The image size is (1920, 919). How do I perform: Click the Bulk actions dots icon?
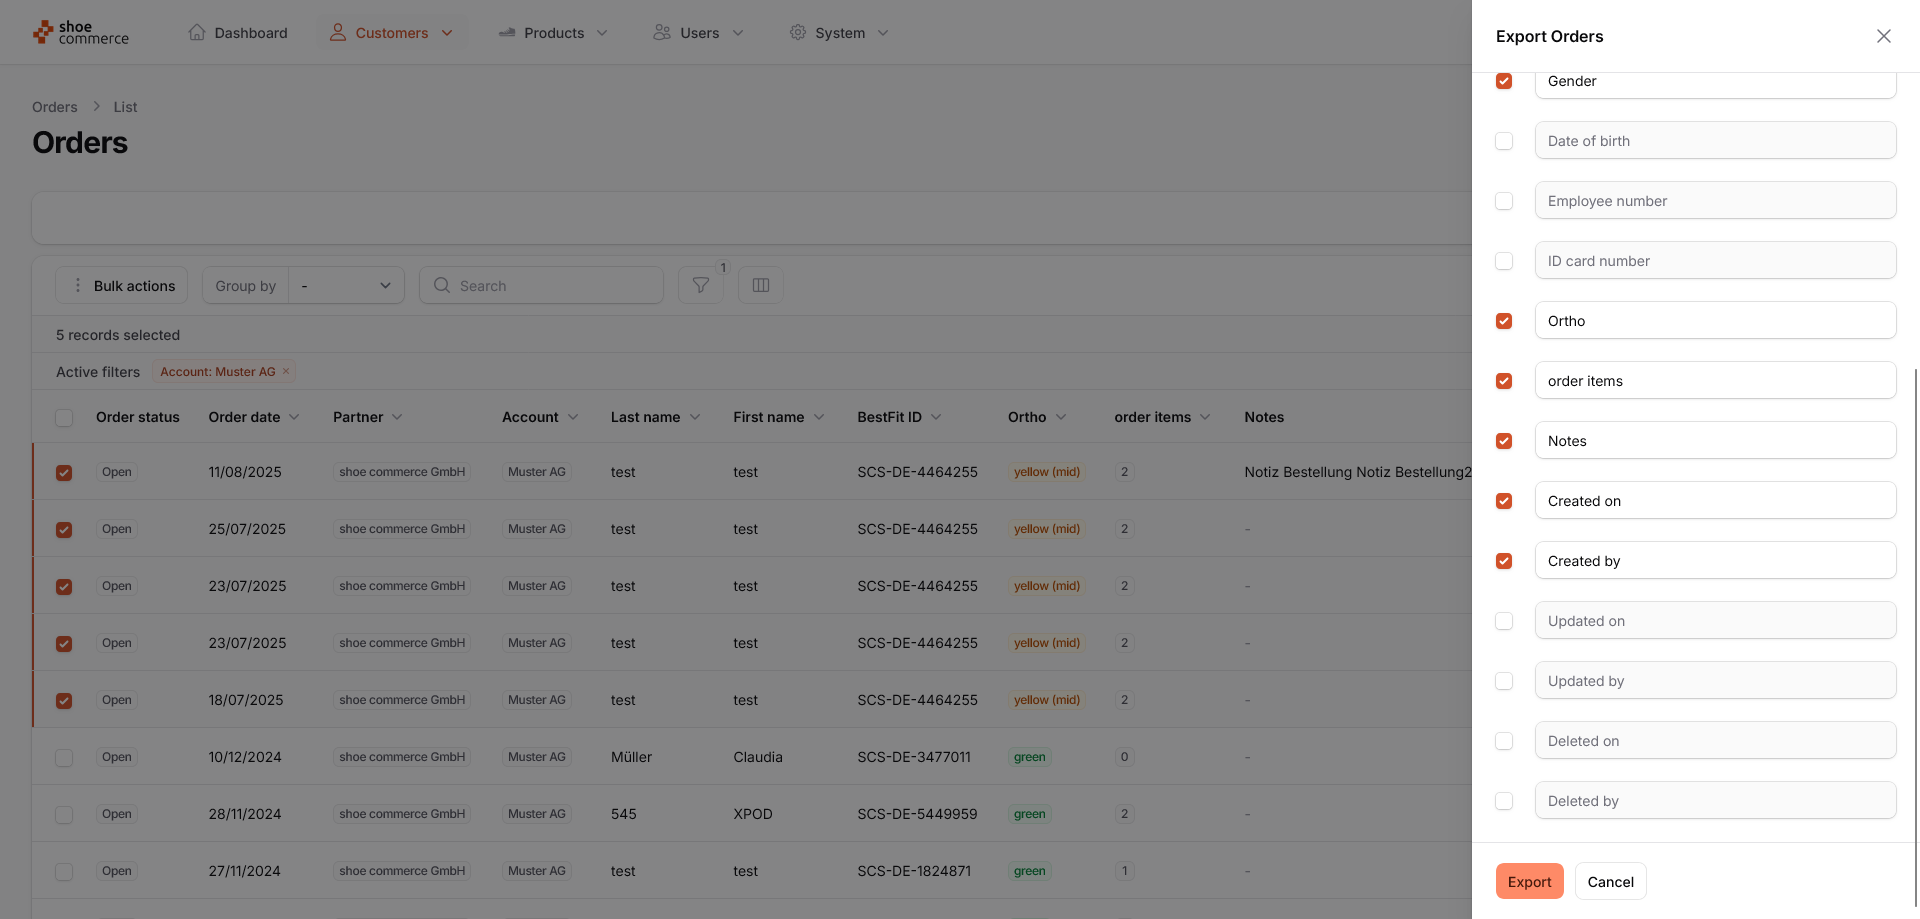coord(78,286)
